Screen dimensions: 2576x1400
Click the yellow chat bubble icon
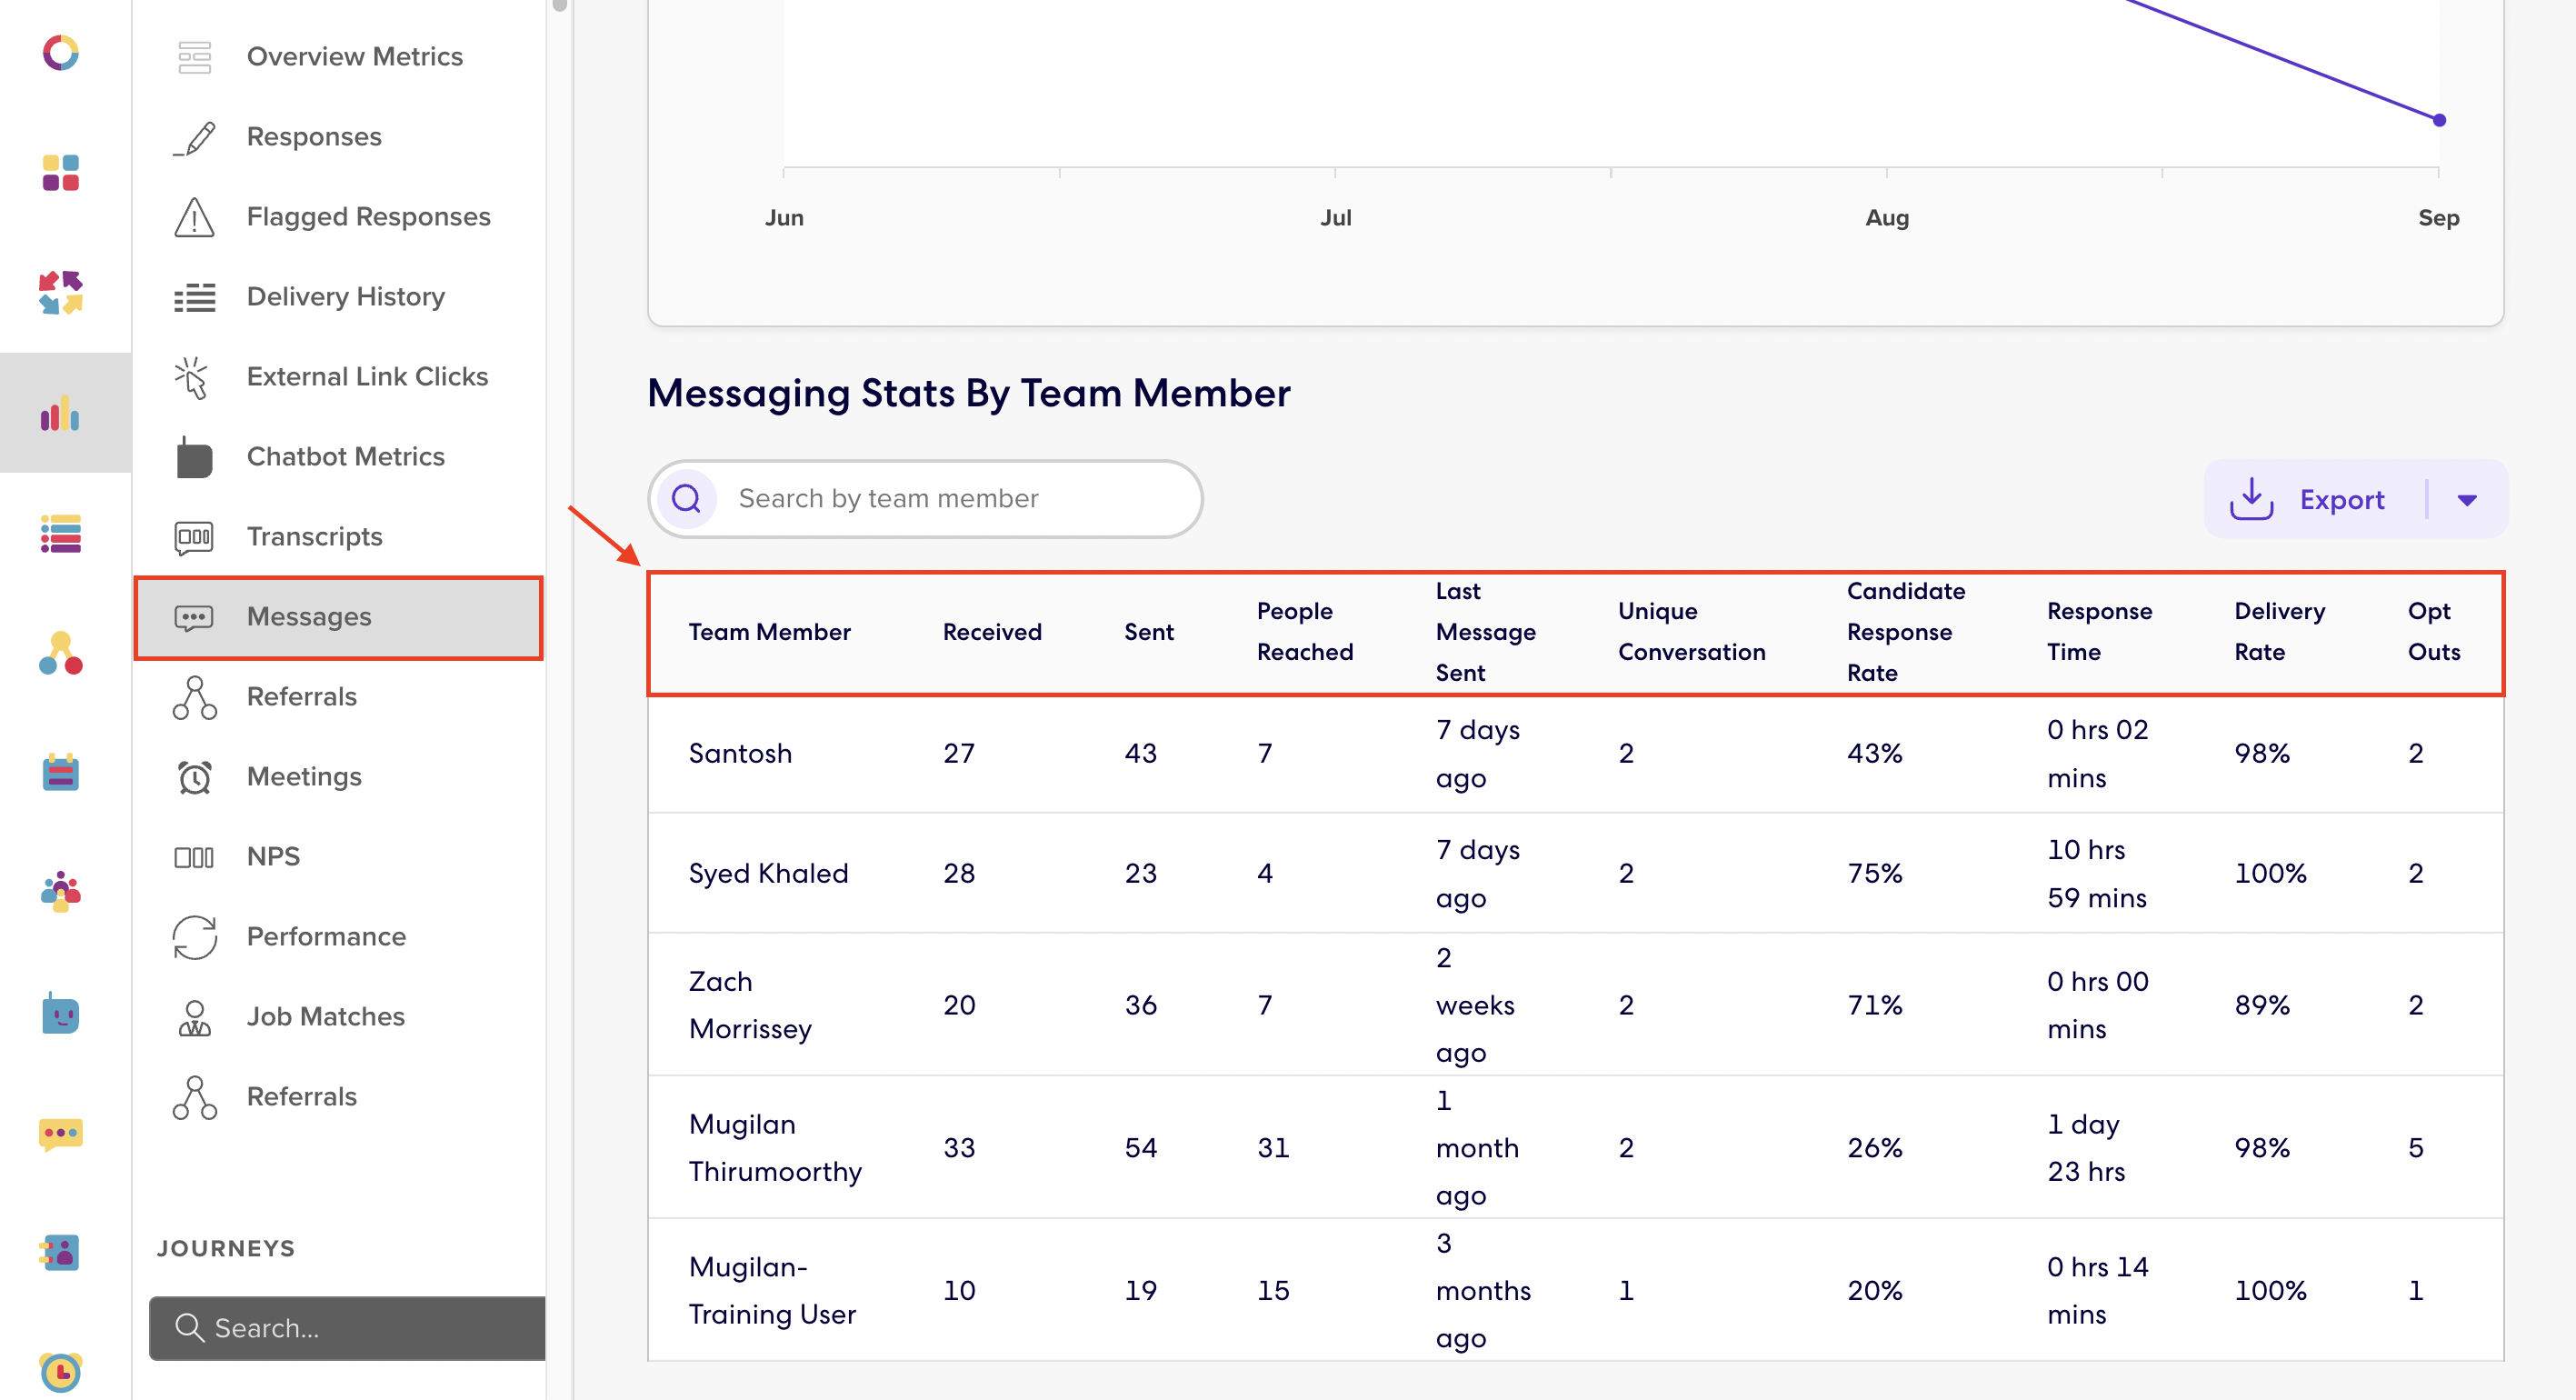click(x=60, y=1134)
